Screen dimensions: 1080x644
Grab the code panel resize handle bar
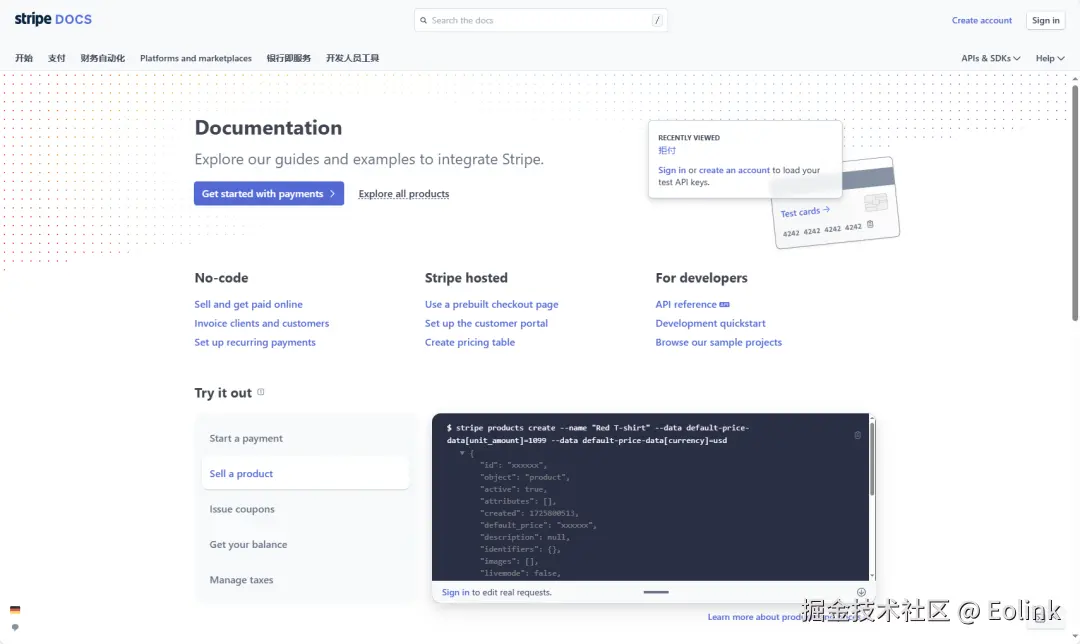tap(656, 592)
